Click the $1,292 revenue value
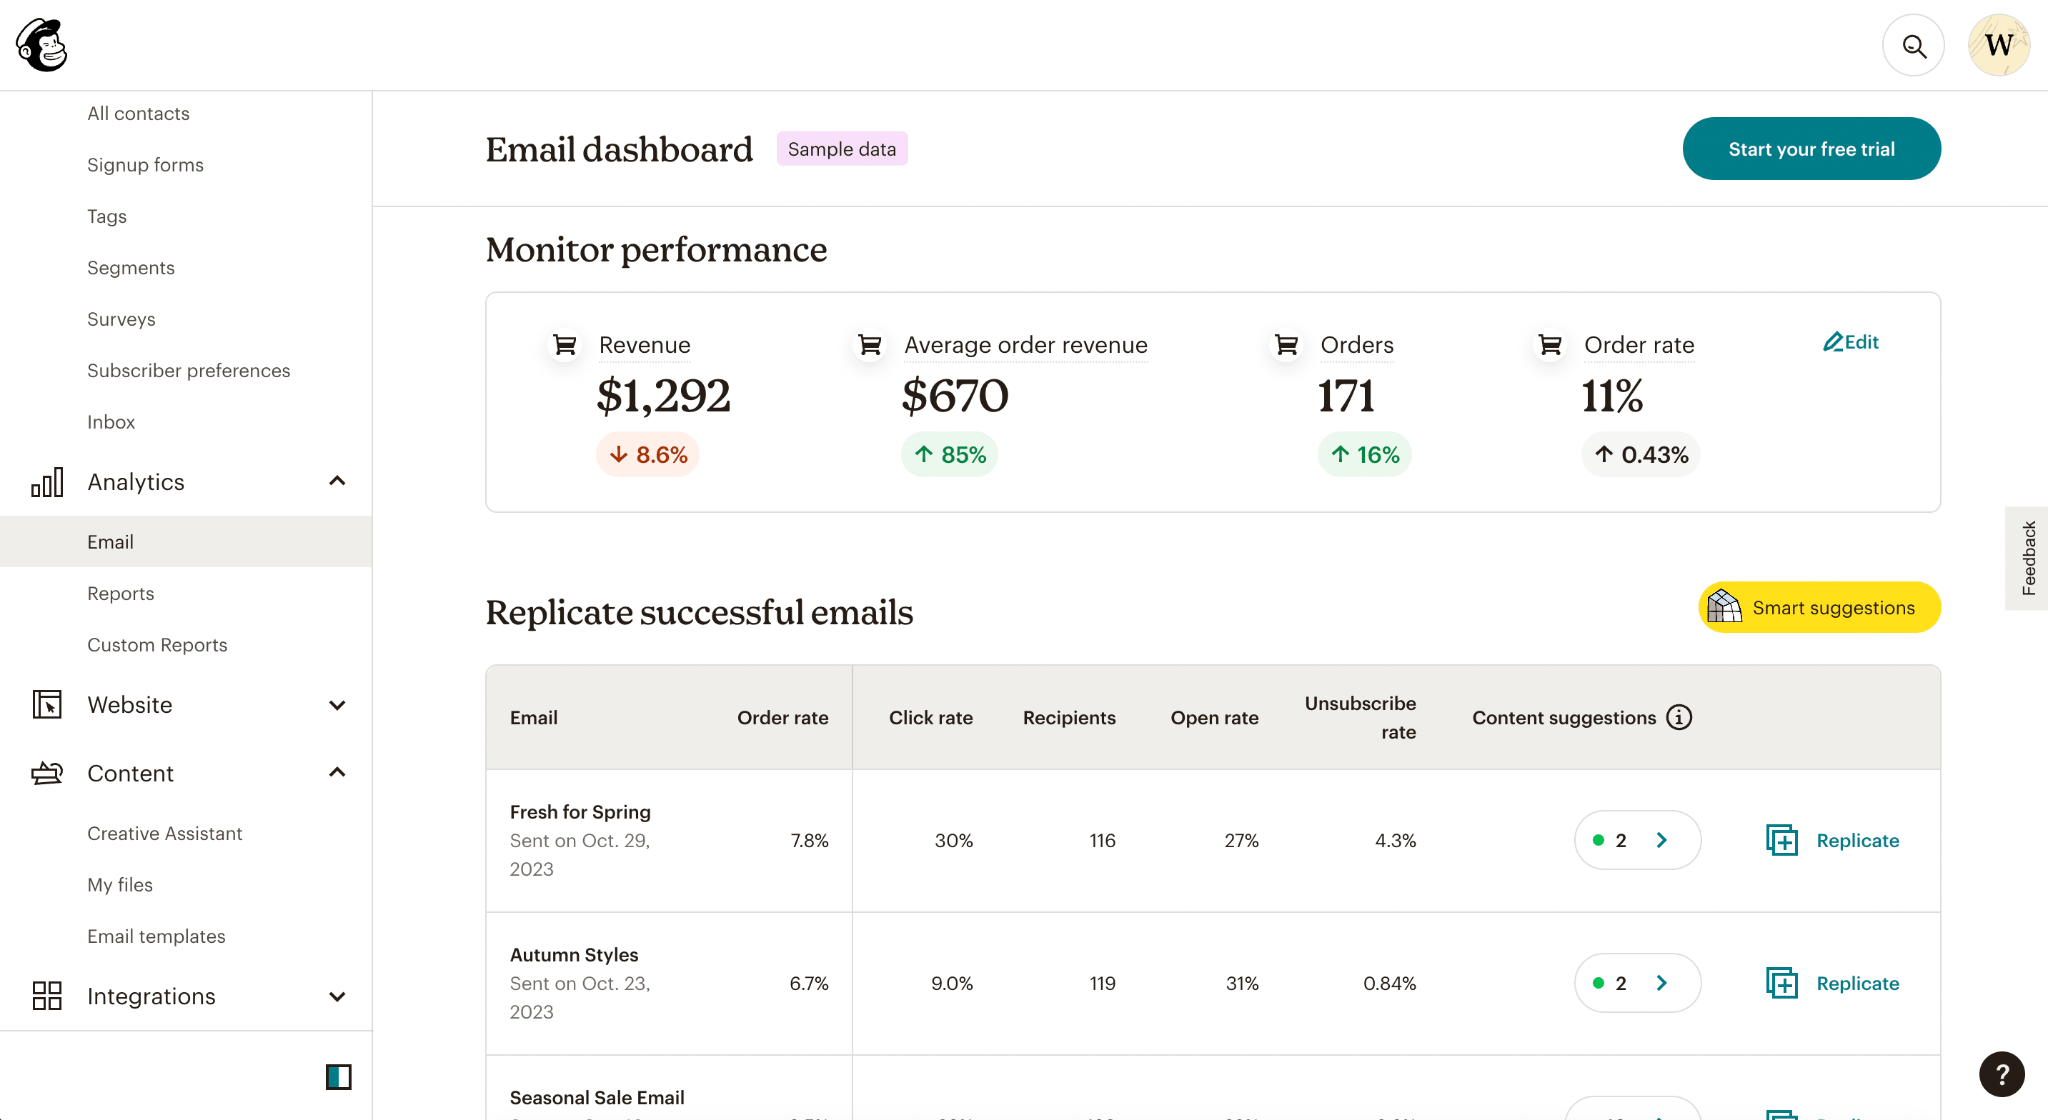Image resolution: width=2048 pixels, height=1120 pixels. (x=663, y=396)
